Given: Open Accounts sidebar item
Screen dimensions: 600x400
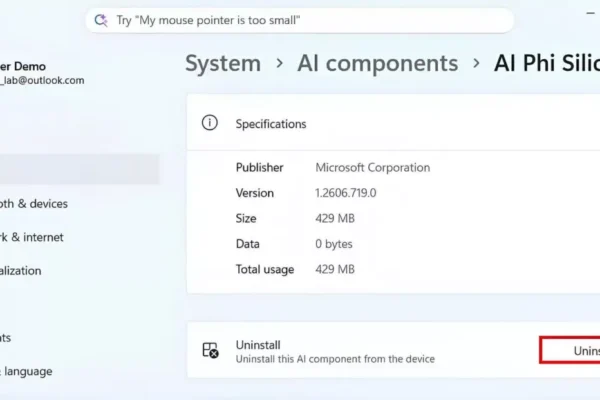Looking at the screenshot, I should coord(5,338).
